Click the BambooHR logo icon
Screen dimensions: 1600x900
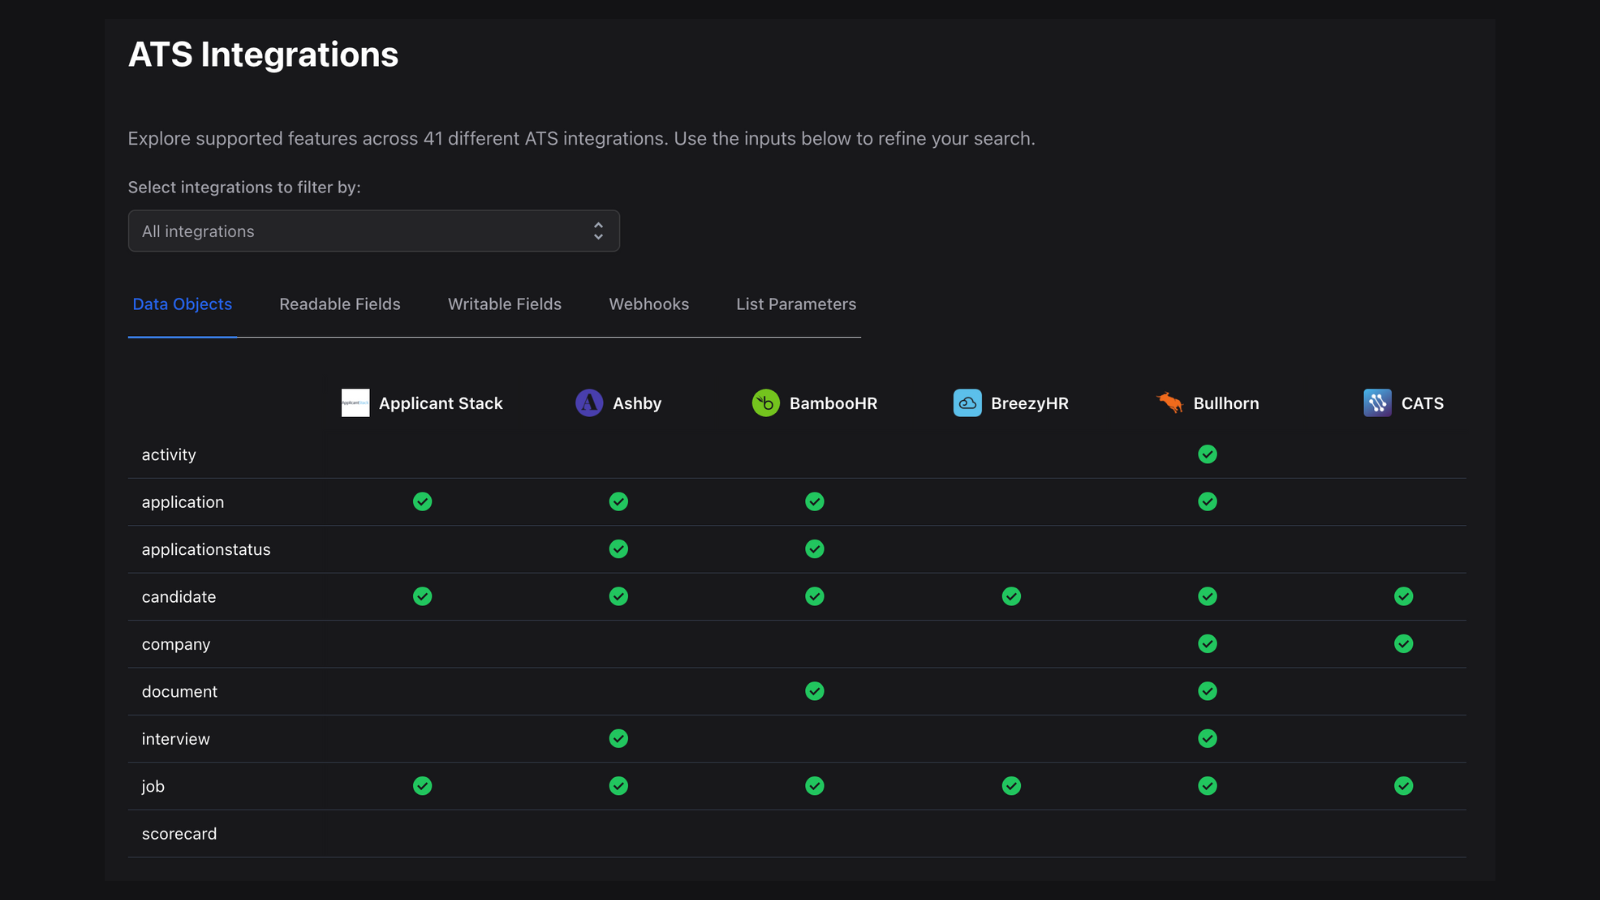(766, 402)
